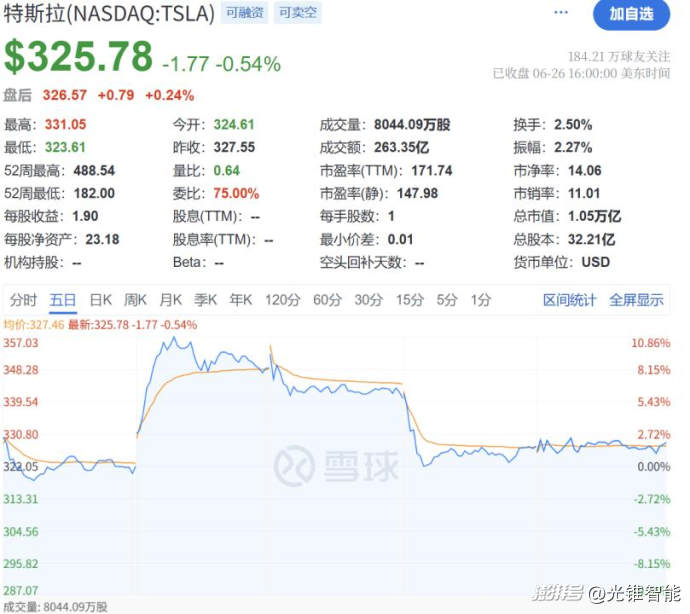Image resolution: width=690 pixels, height=614 pixels.
Task: Click the stock title 特斯拉(NASDAQ:TSLA)
Action: [109, 13]
